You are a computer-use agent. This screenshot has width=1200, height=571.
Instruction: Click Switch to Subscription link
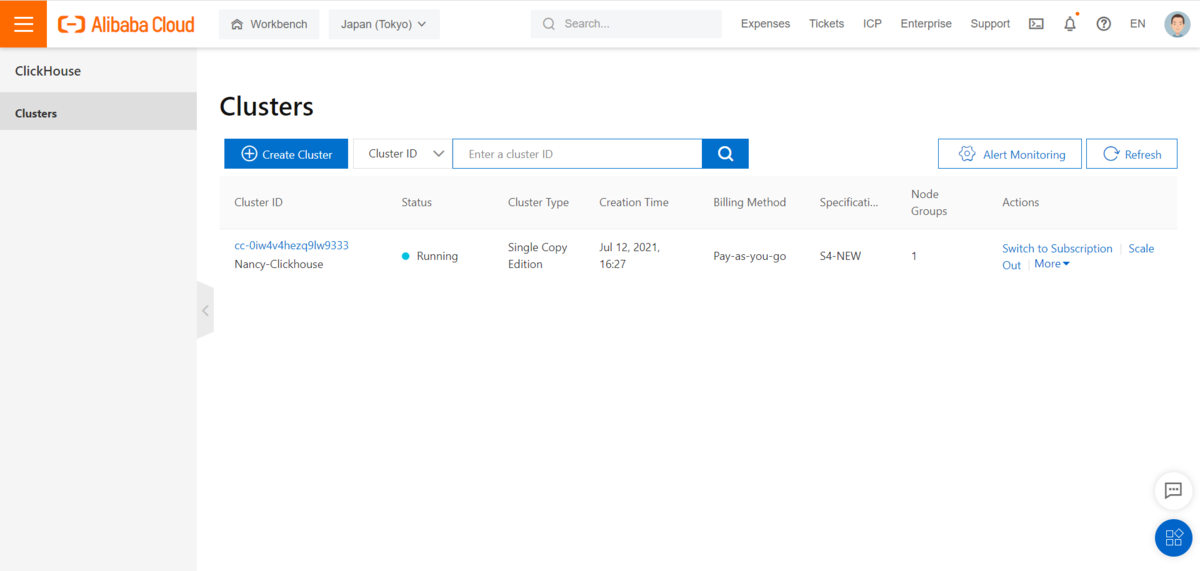point(1057,248)
